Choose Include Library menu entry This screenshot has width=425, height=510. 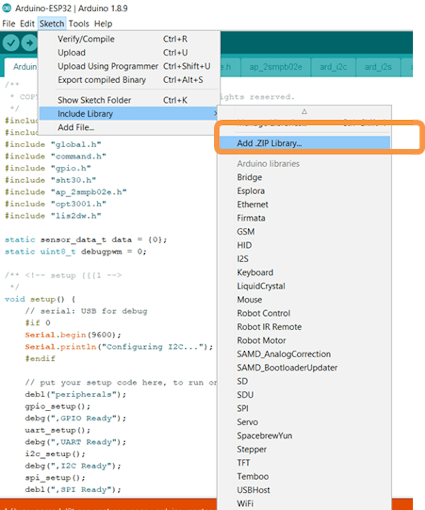coord(129,114)
